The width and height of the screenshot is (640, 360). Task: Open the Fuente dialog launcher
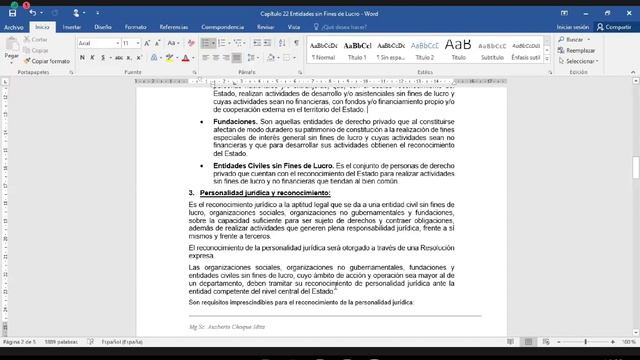coord(194,72)
